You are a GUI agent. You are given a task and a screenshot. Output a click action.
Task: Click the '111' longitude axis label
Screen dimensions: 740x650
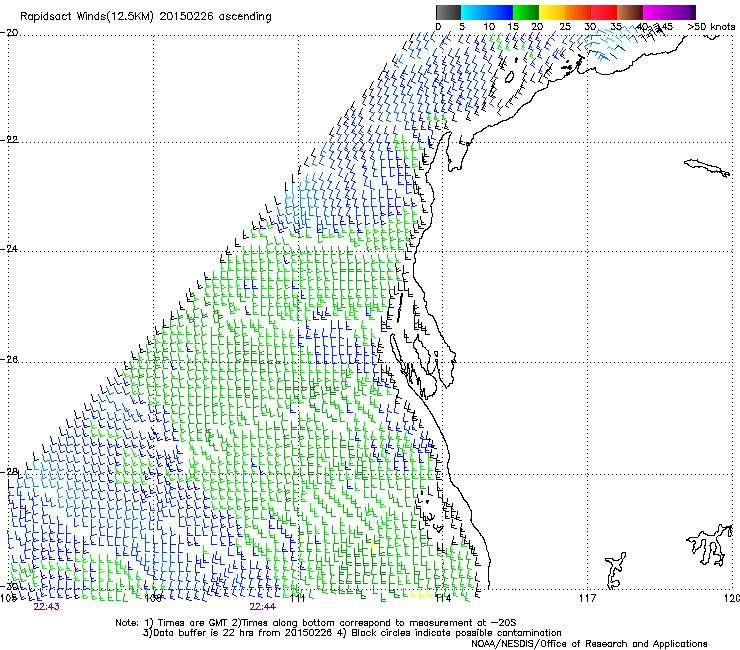pos(298,598)
